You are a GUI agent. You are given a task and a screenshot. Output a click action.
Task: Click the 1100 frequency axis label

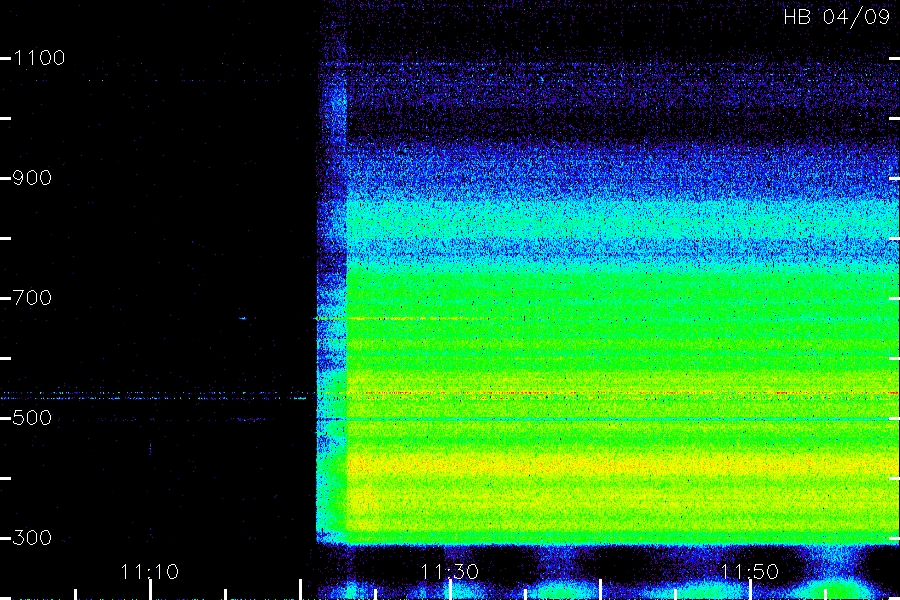tap(39, 58)
